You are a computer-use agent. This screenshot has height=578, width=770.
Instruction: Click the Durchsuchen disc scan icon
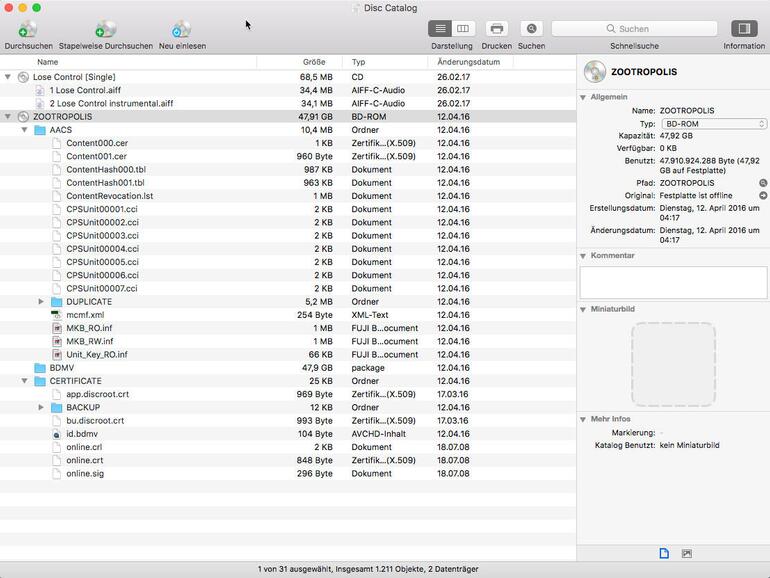click(28, 30)
